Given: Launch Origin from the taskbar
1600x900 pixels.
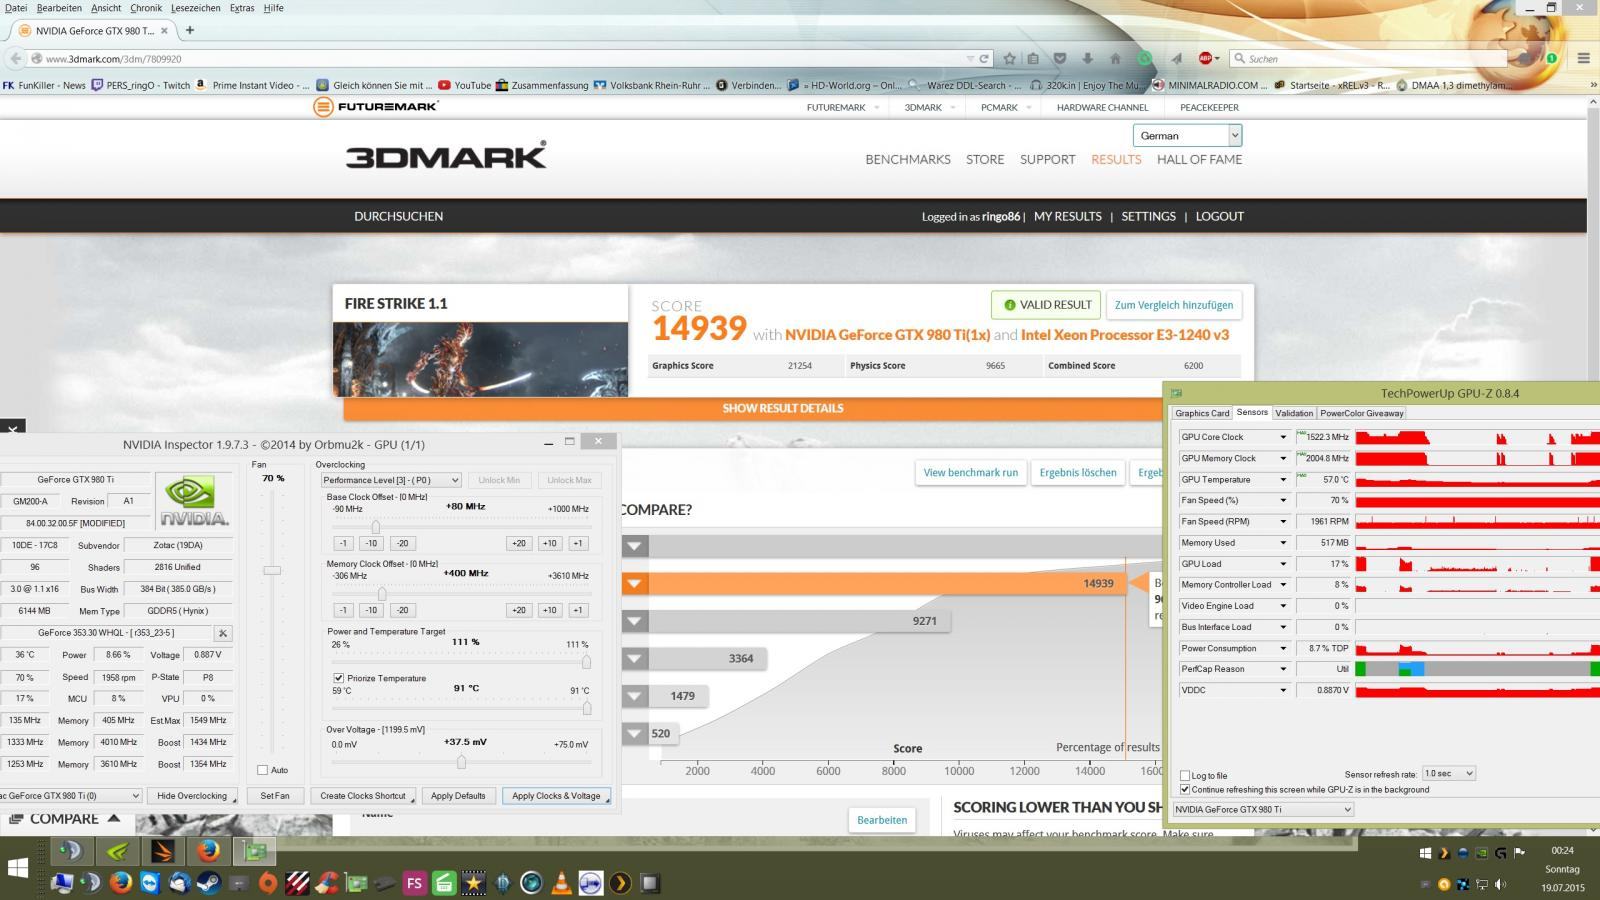Looking at the screenshot, I should (267, 883).
